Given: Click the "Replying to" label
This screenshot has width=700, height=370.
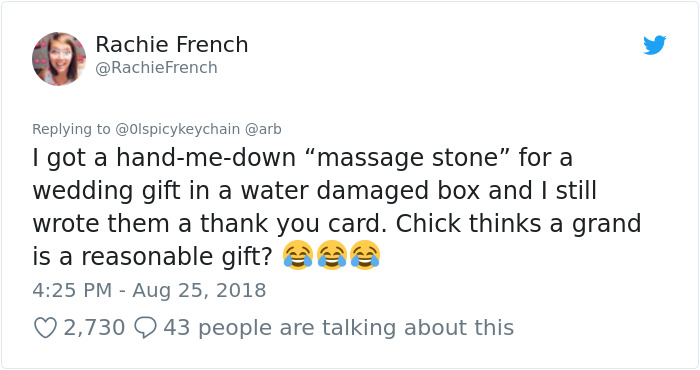Looking at the screenshot, I should 71,129.
